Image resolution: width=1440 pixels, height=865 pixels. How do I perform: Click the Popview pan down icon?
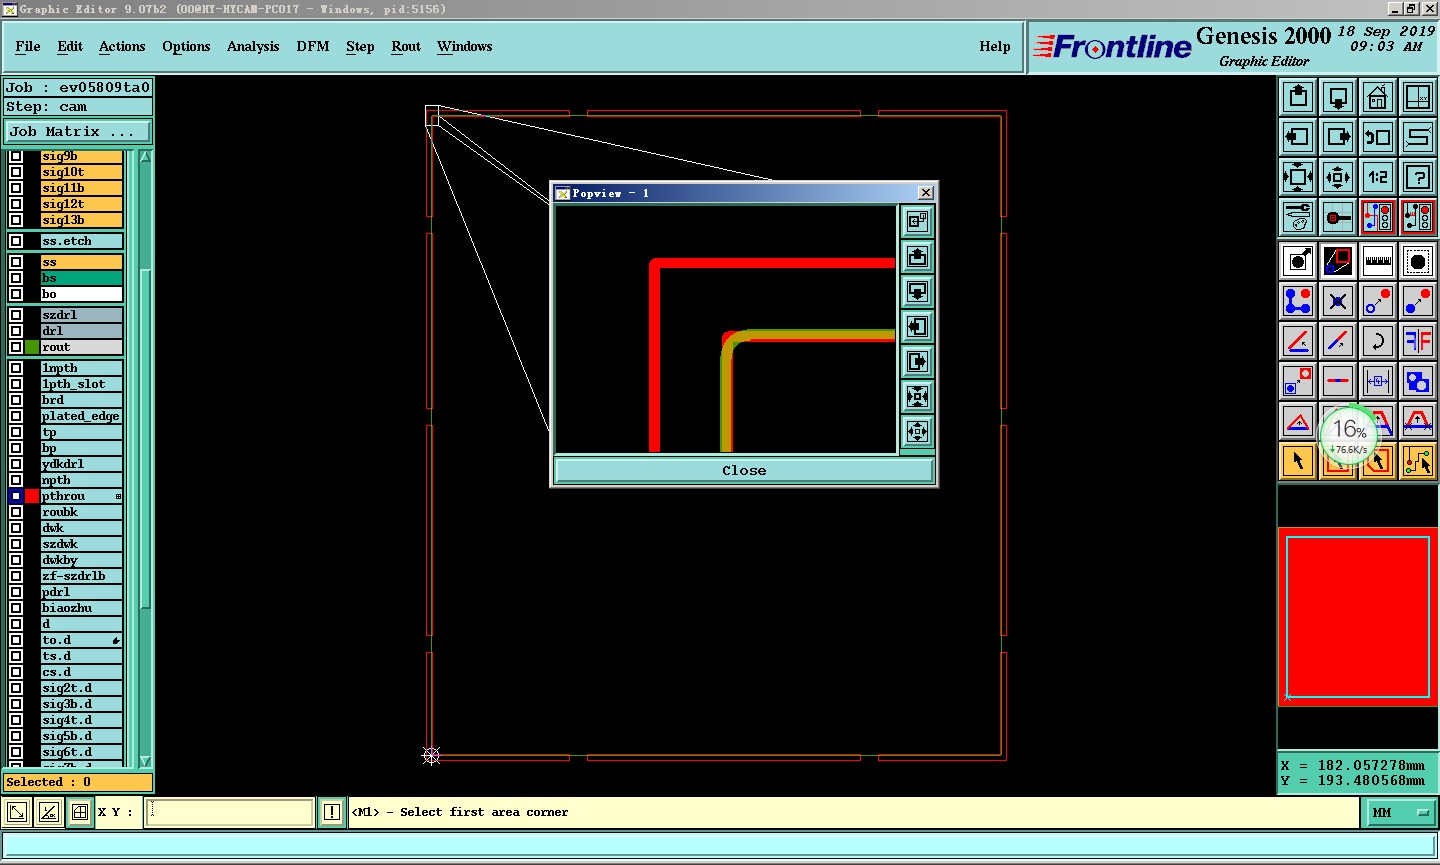coord(917,292)
